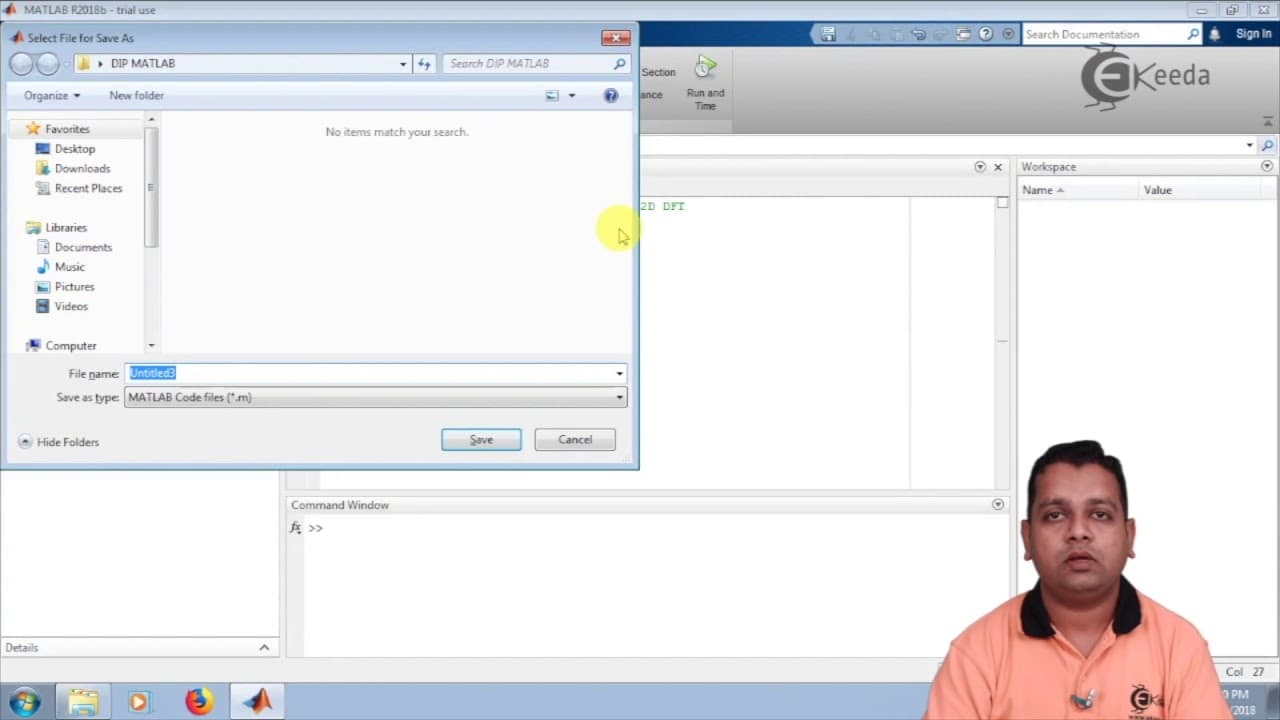Open media player from taskbar
The image size is (1280, 720).
coord(138,702)
